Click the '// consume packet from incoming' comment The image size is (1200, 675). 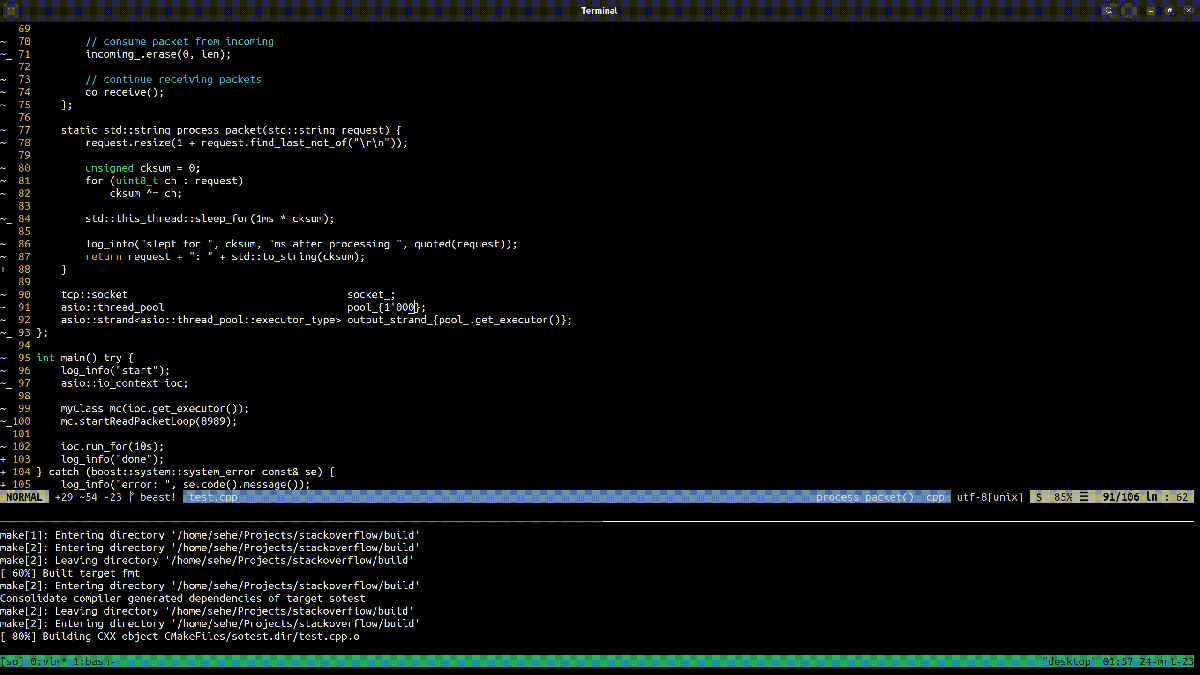tap(179, 42)
